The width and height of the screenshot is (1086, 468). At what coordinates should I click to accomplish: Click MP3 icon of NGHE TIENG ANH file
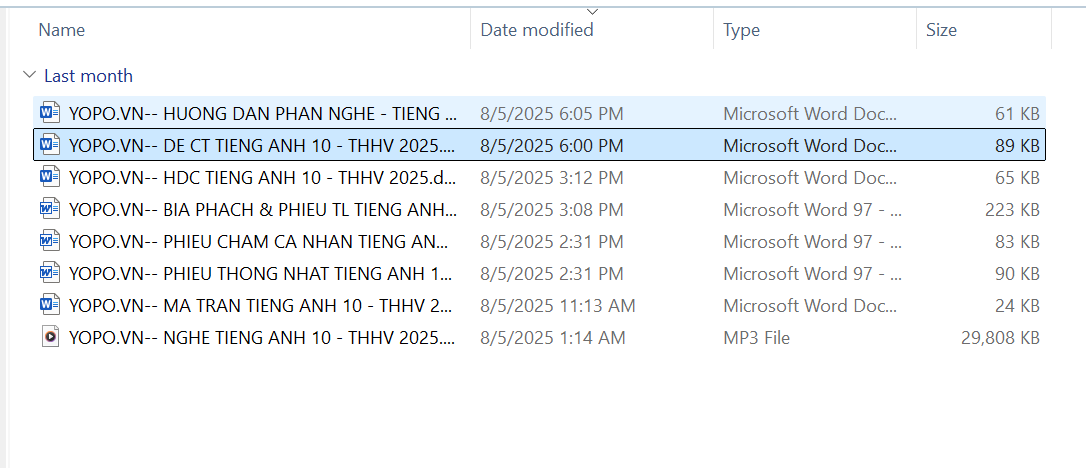[x=49, y=337]
